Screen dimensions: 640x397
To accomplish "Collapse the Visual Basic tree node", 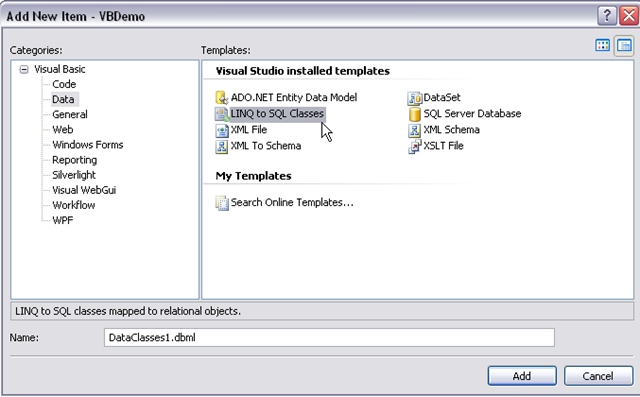I will click(x=24, y=69).
